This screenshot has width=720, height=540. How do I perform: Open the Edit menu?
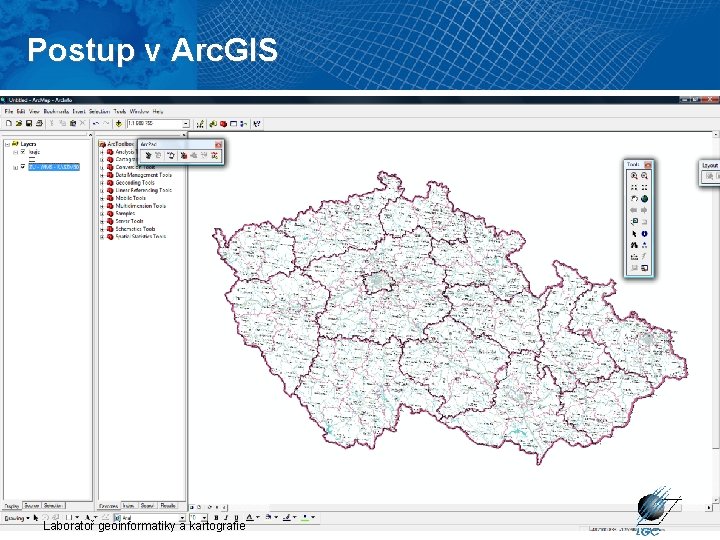pos(21,112)
